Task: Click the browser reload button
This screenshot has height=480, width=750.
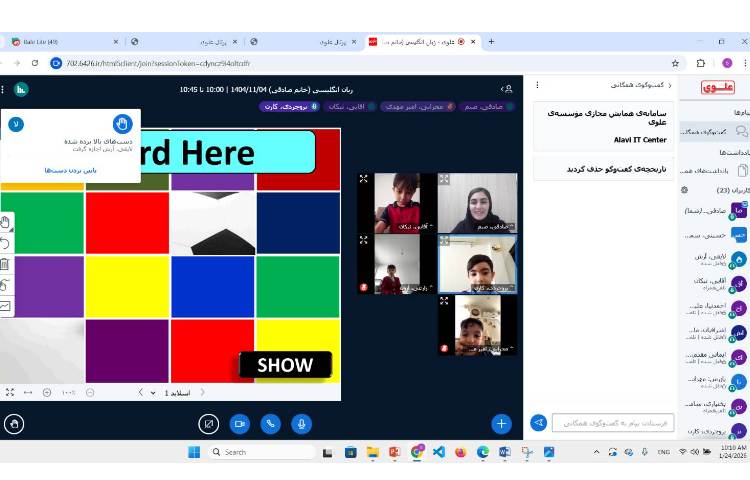Action: click(x=35, y=63)
